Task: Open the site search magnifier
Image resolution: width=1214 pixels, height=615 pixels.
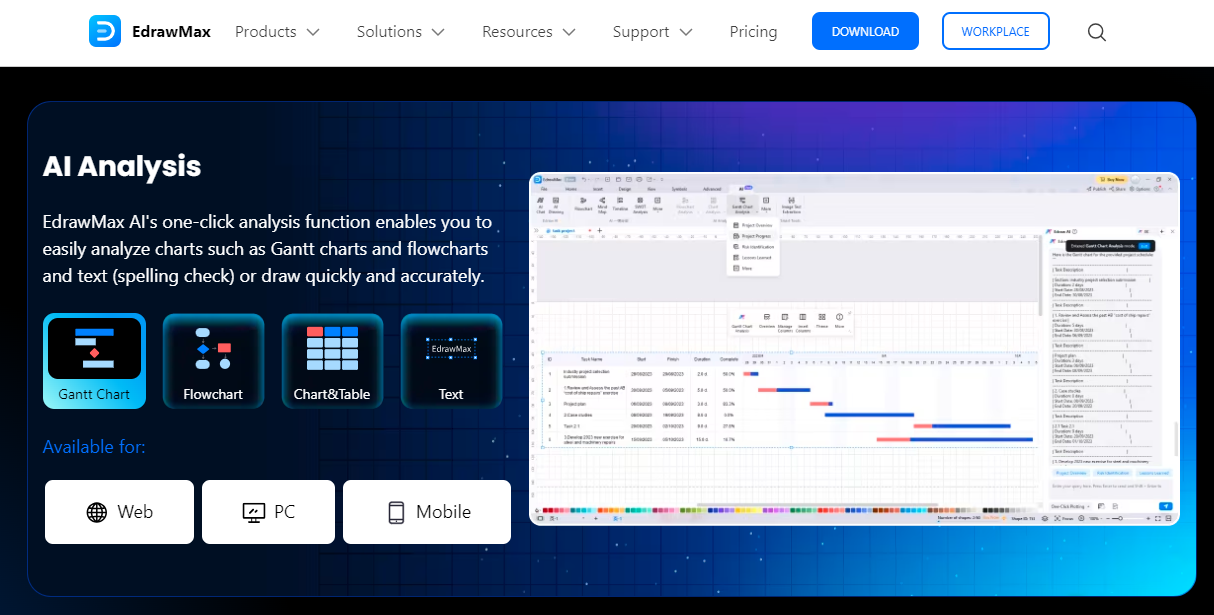Action: (1097, 32)
